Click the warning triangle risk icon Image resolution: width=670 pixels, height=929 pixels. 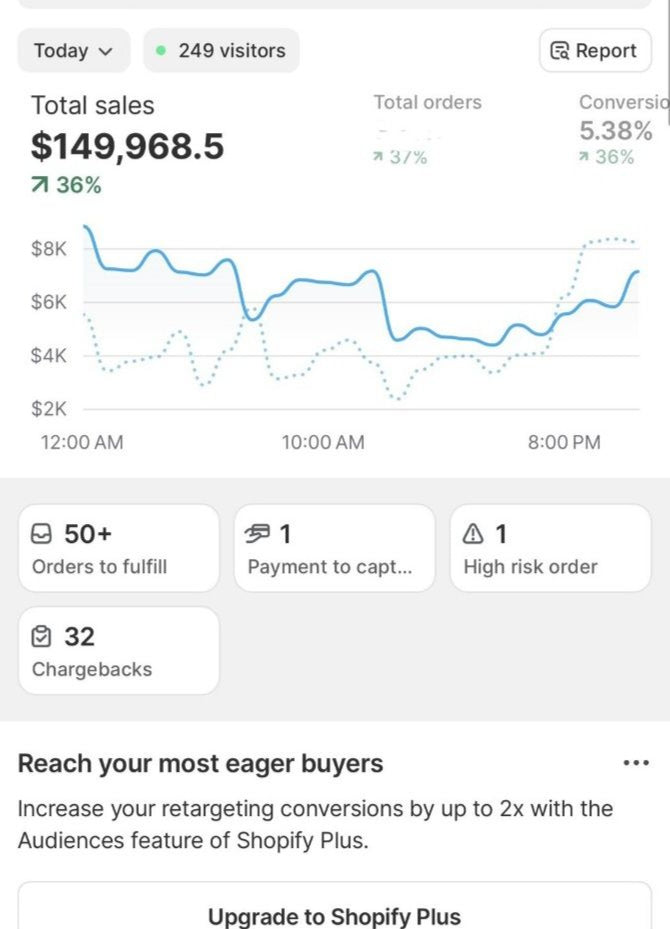click(473, 534)
